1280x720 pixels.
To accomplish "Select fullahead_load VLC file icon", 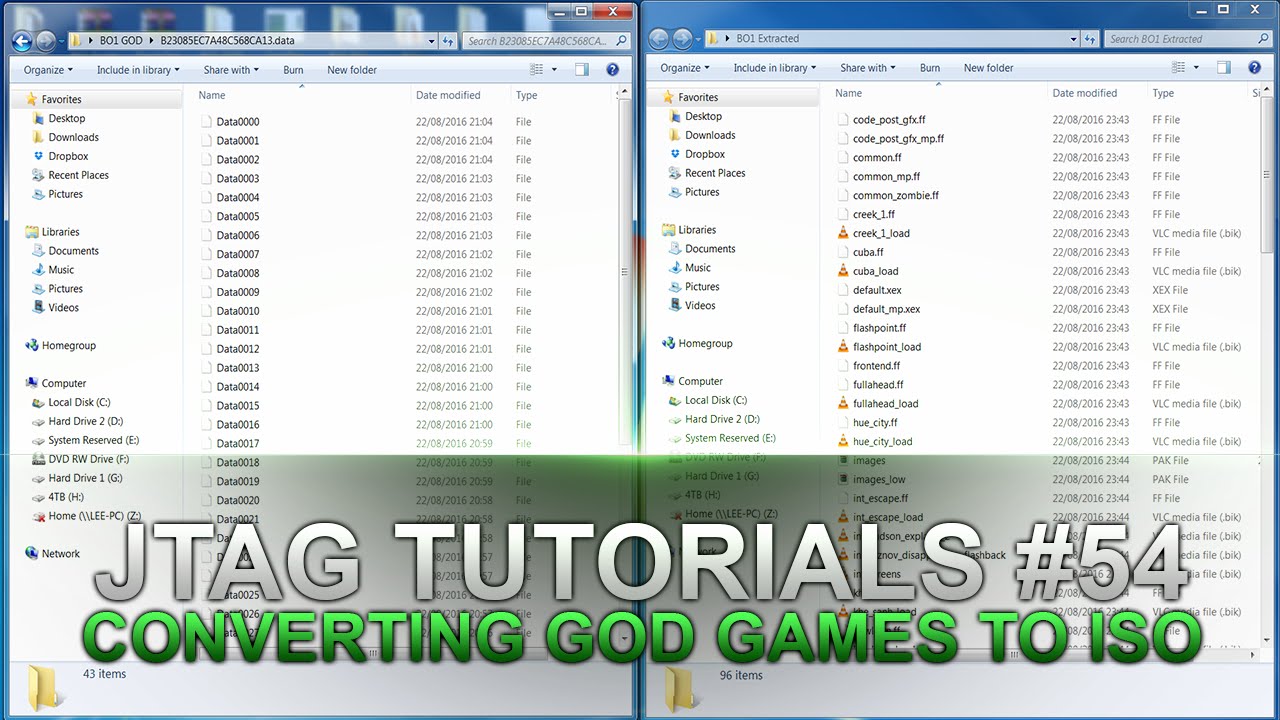I will (843, 404).
